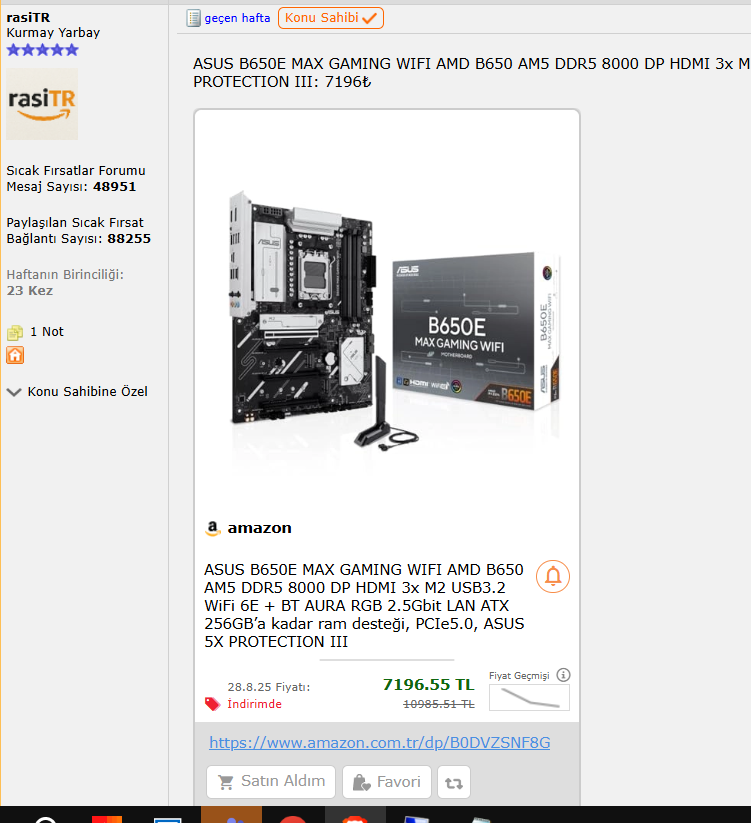Open the amazon.com.tr product link
The height and width of the screenshot is (823, 751).
pyautogui.click(x=379, y=743)
